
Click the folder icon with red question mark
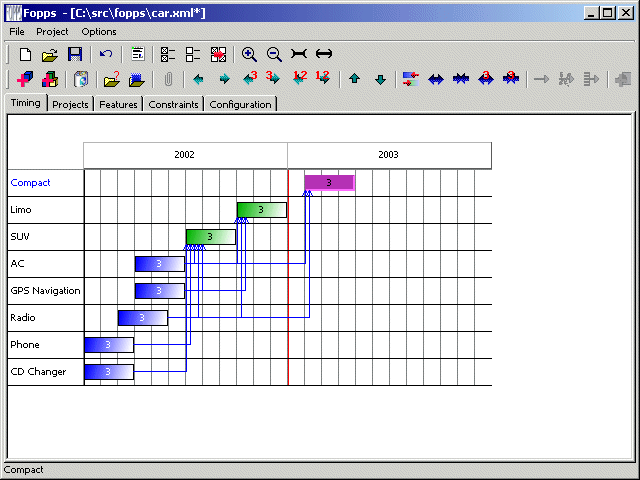tap(111, 79)
